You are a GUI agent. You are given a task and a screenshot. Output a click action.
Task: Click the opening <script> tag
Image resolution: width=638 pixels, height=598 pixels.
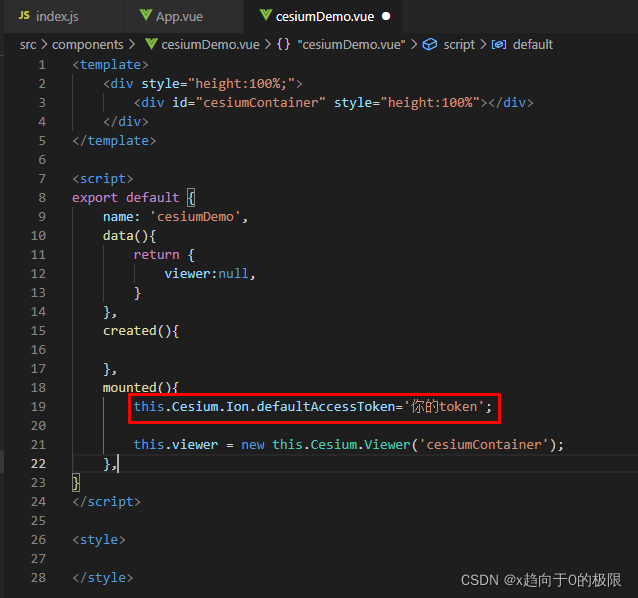click(x=103, y=179)
